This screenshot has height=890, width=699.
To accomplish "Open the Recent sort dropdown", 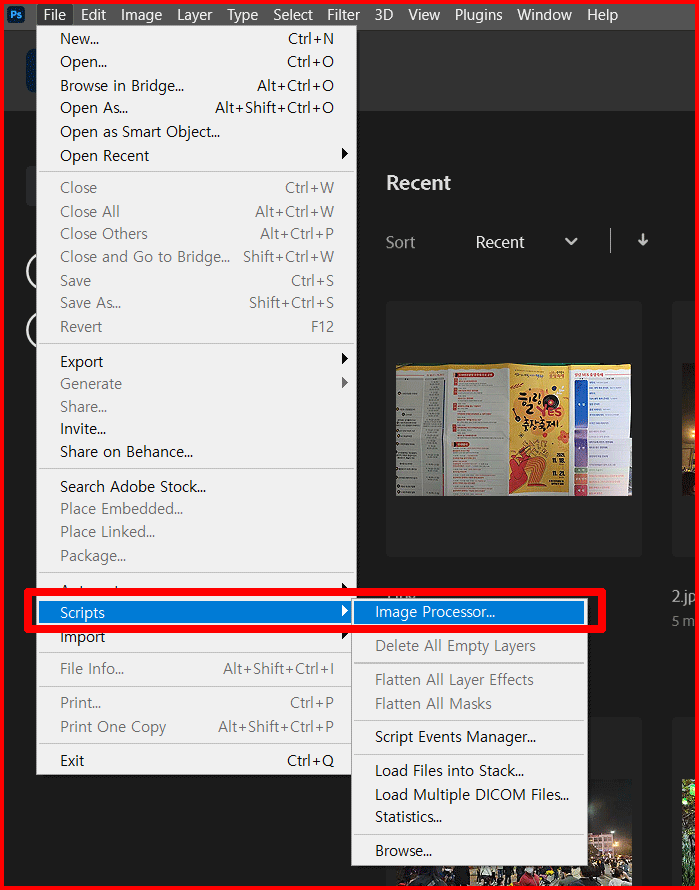I will 526,242.
